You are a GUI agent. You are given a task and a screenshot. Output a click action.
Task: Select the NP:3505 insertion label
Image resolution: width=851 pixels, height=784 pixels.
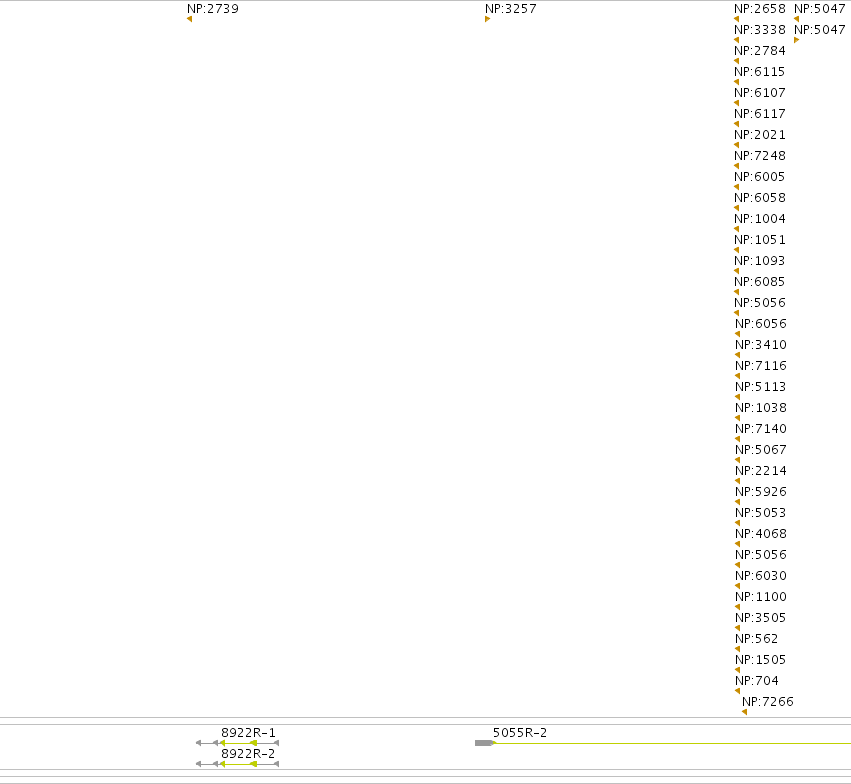tap(761, 617)
